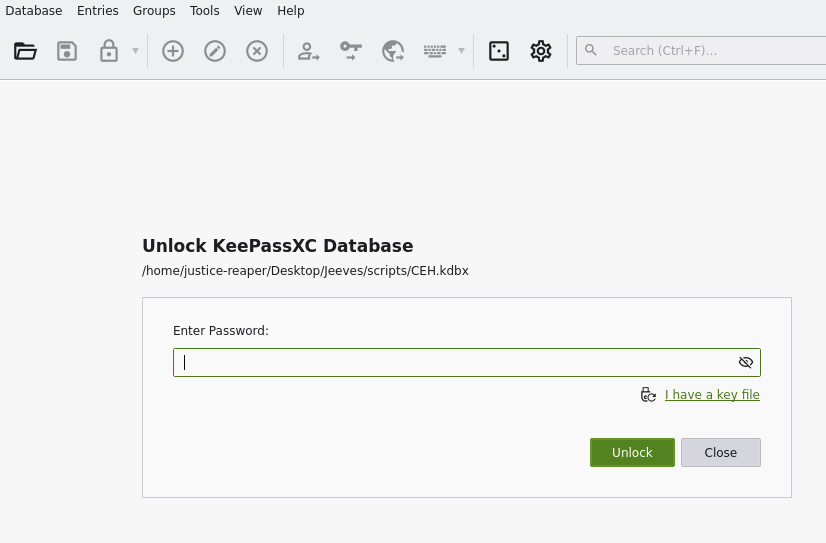Open database folder icon in toolbar
Image resolution: width=826 pixels, height=543 pixels.
pyautogui.click(x=25, y=51)
